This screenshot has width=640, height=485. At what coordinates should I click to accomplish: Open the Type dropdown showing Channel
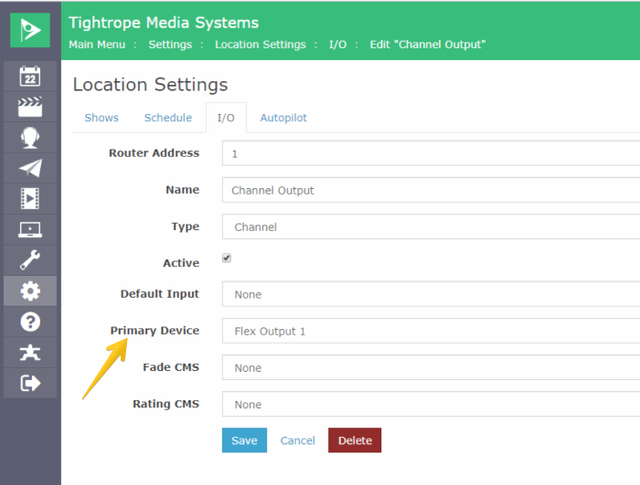pos(431,227)
